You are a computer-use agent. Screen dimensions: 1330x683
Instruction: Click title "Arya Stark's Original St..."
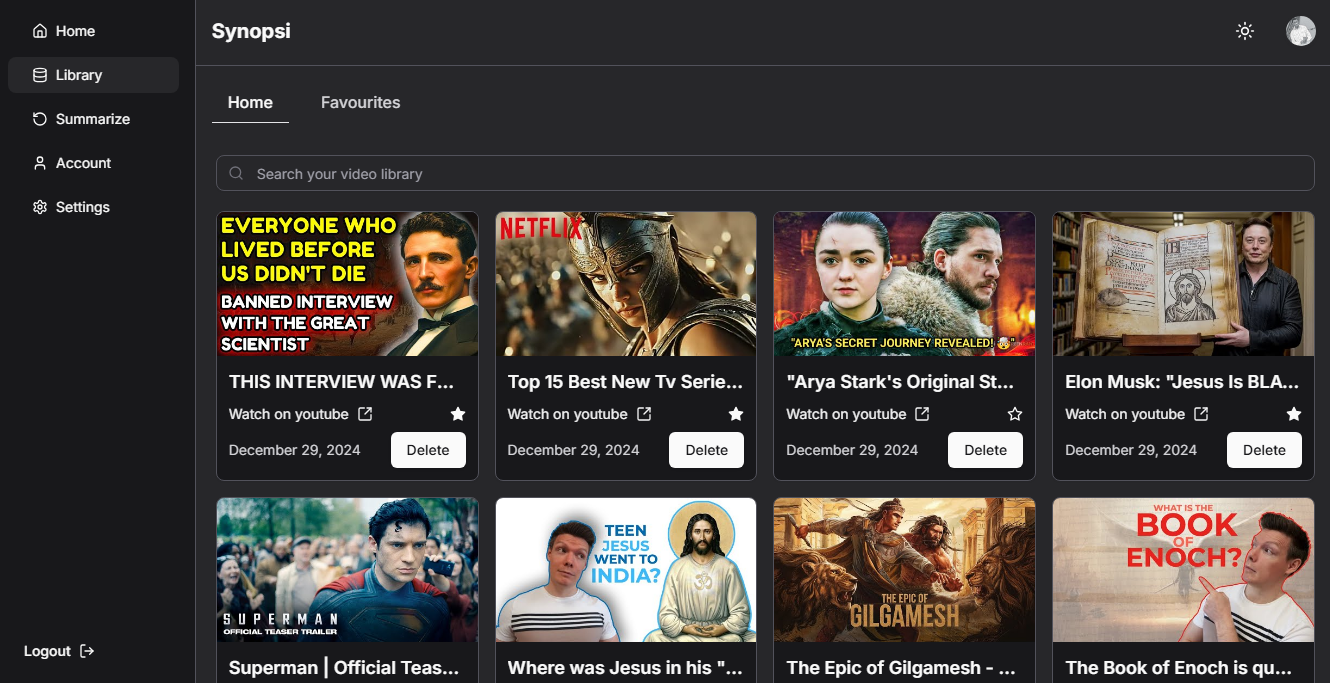pyautogui.click(x=901, y=381)
